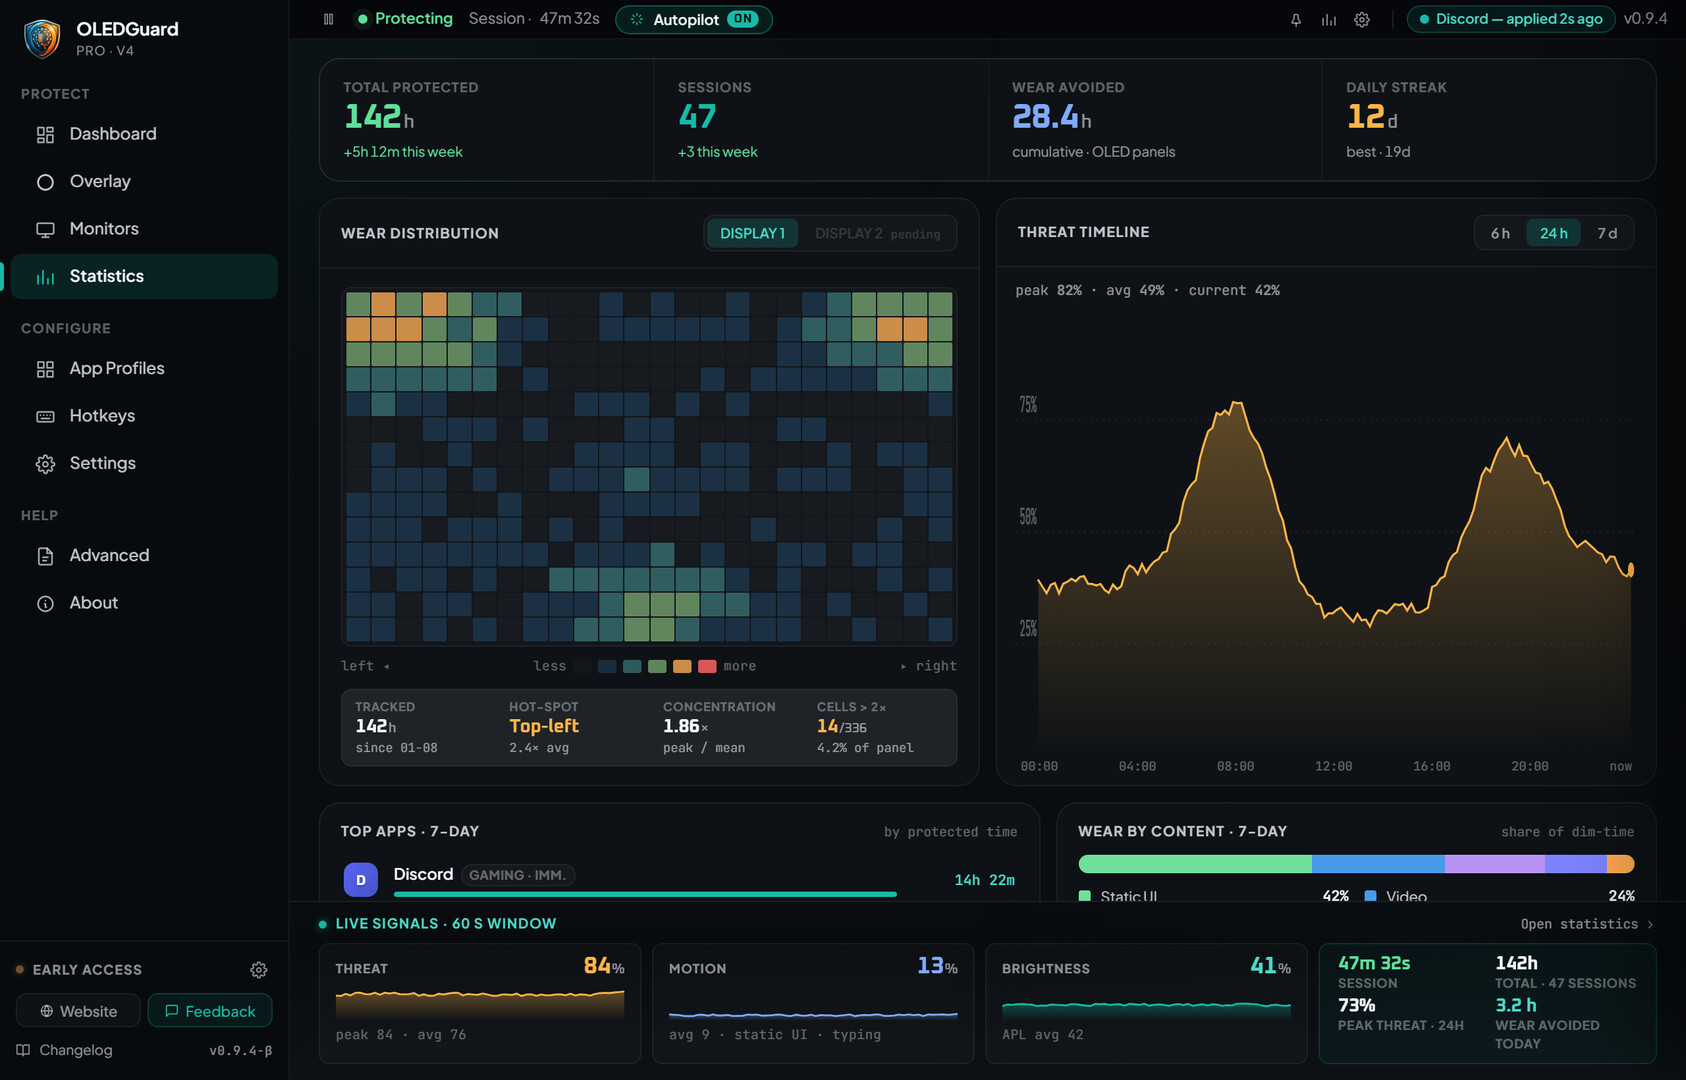The height and width of the screenshot is (1080, 1686).
Task: Open the Early Access gear icon
Action: click(x=259, y=970)
